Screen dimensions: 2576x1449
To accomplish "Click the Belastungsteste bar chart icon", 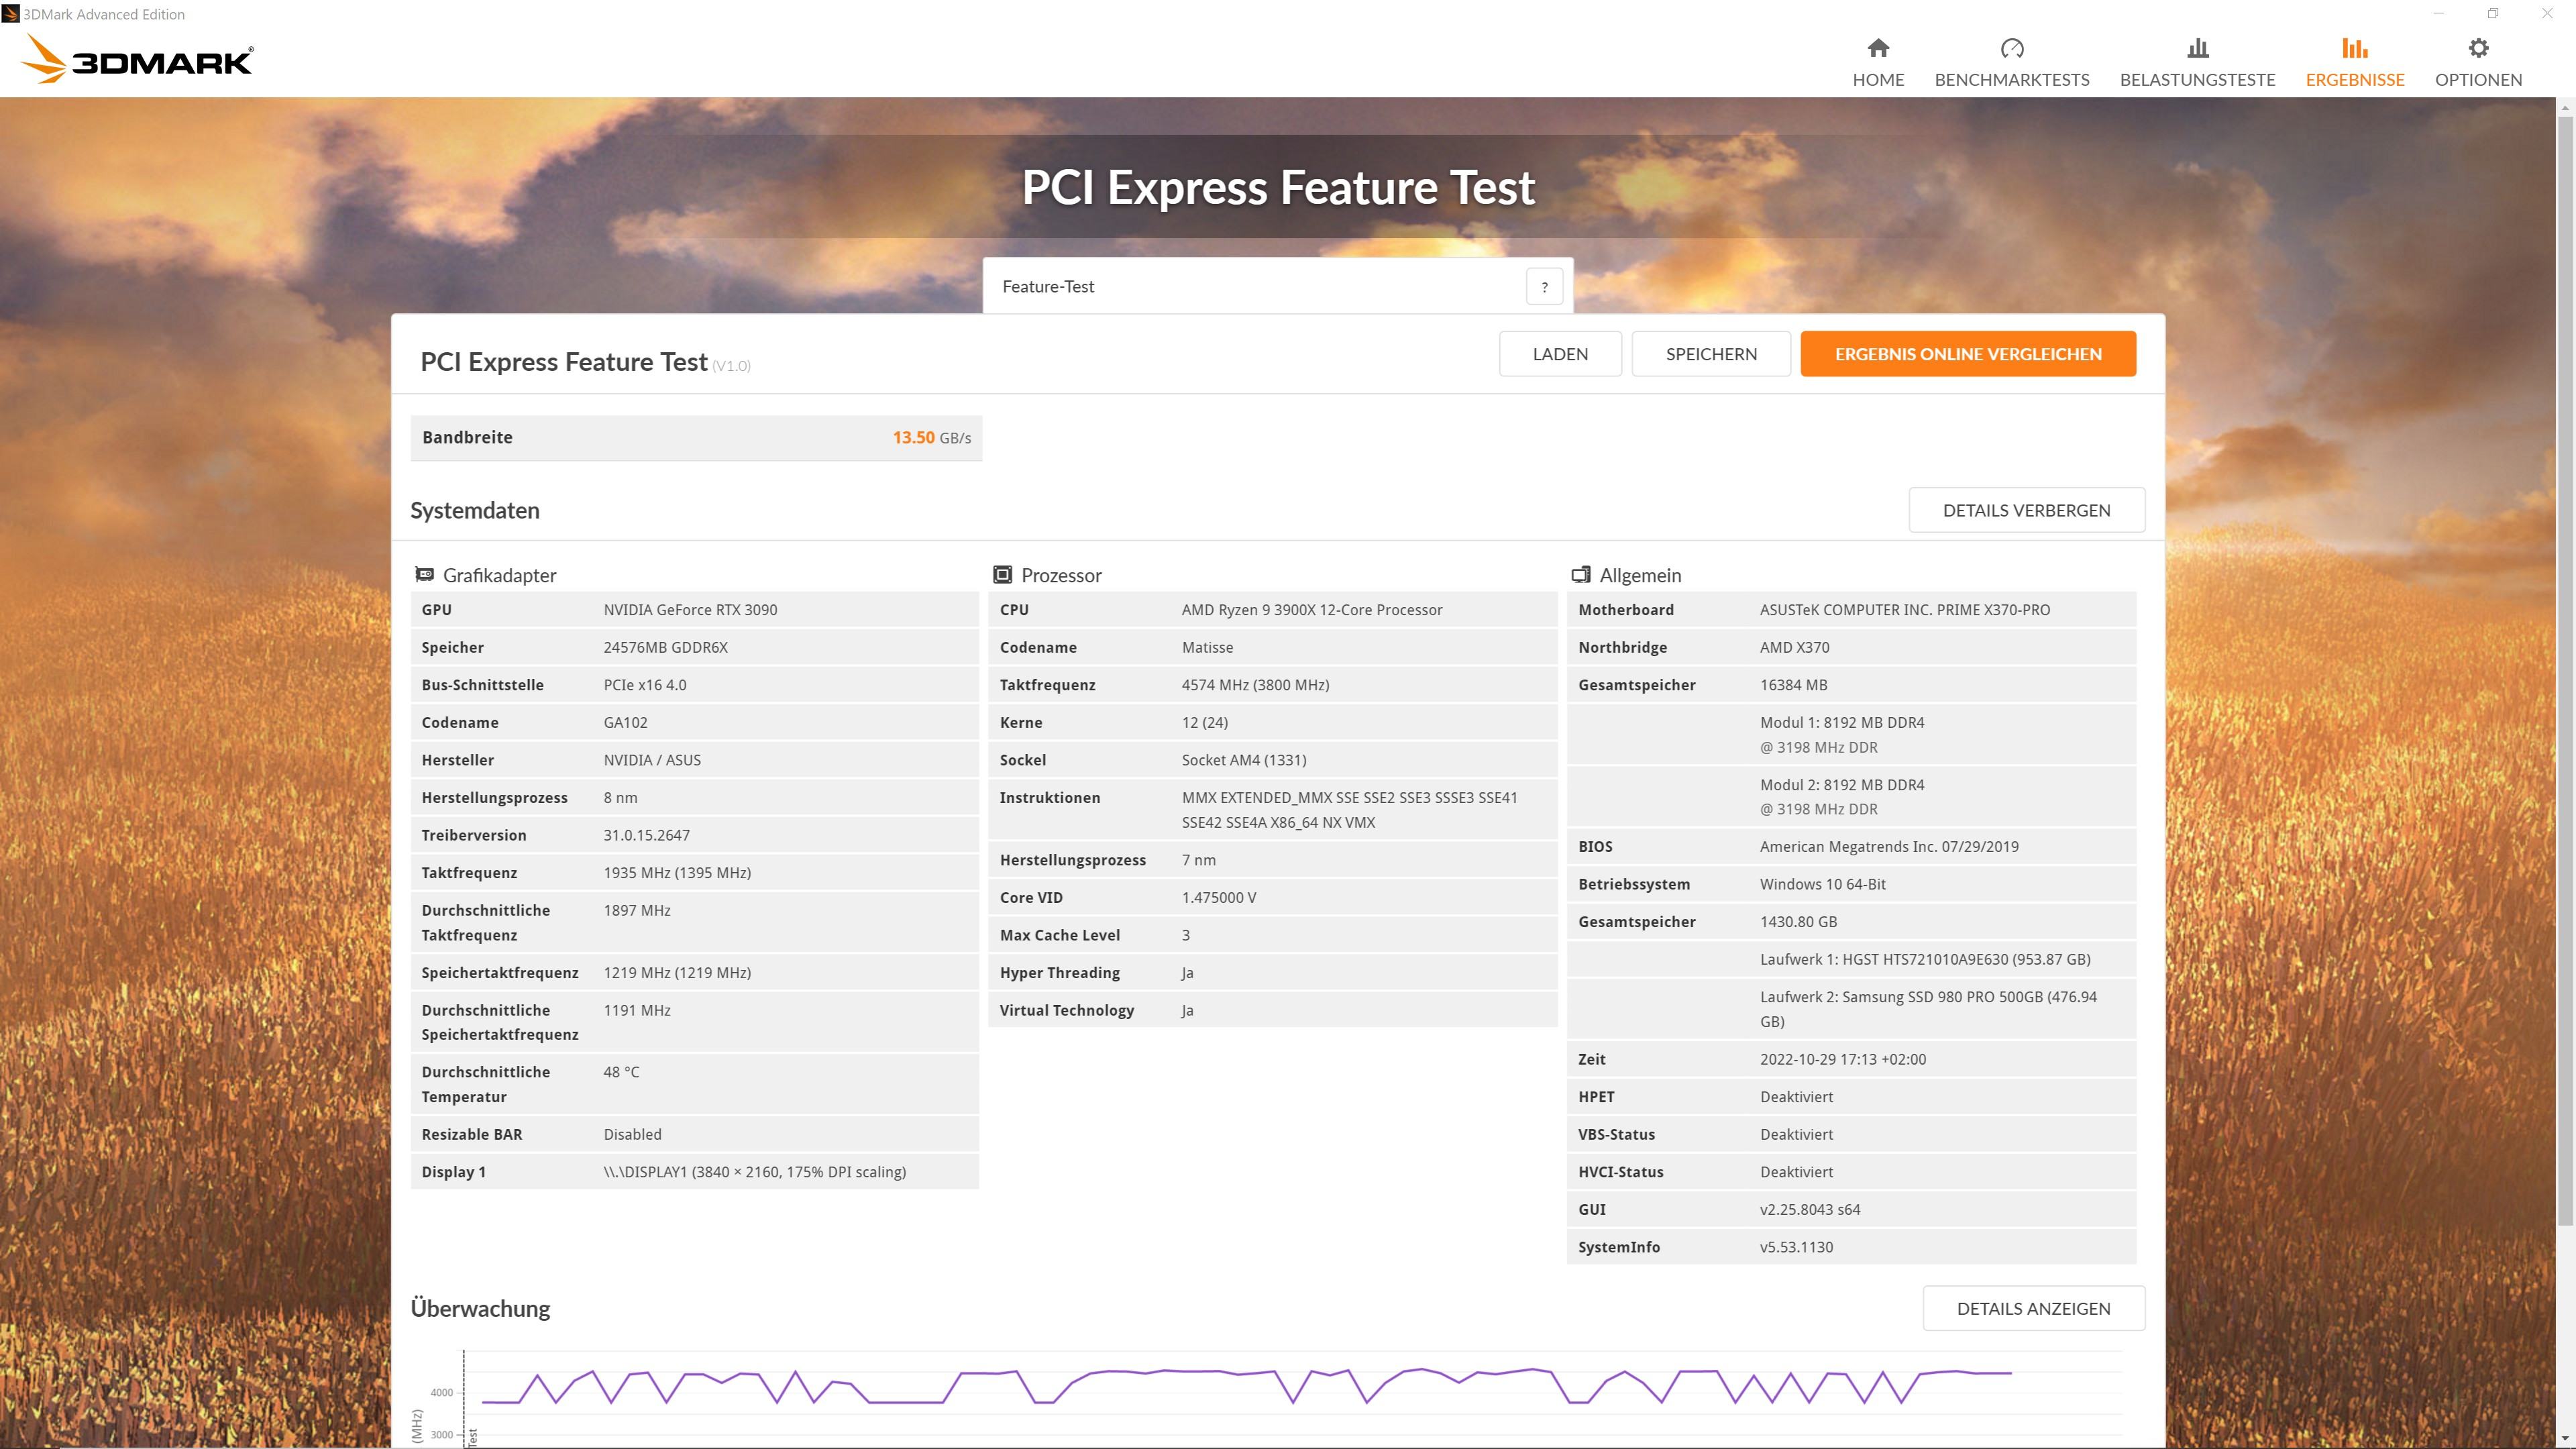I will tap(2197, 48).
